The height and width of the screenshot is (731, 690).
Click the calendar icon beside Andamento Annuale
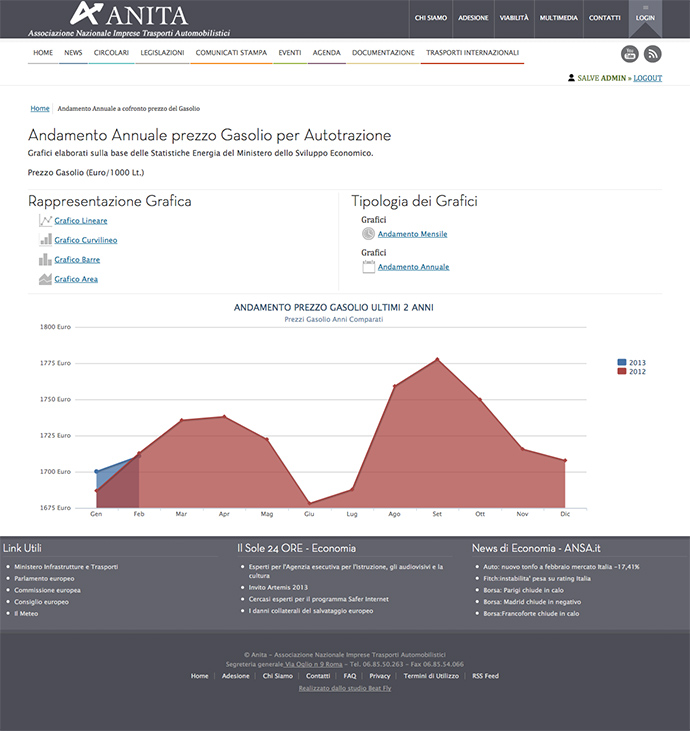pyautogui.click(x=368, y=267)
